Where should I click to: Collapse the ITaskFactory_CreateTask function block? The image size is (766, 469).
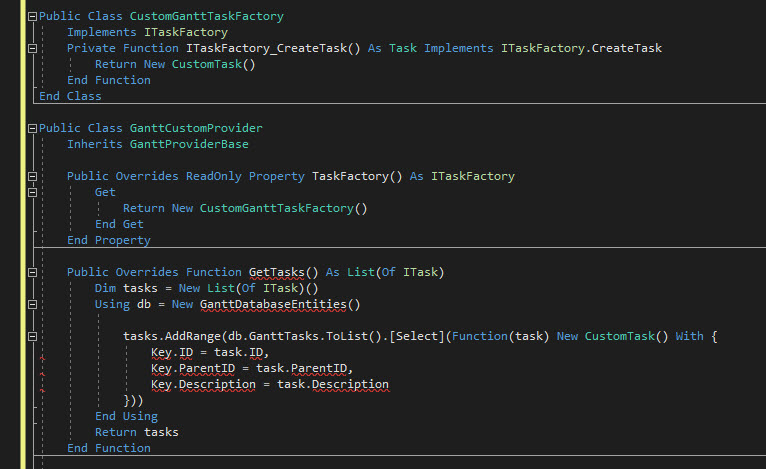click(x=33, y=48)
